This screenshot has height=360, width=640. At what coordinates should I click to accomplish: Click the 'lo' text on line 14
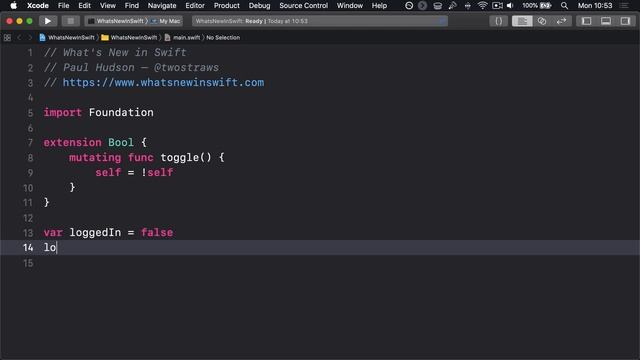click(50, 248)
